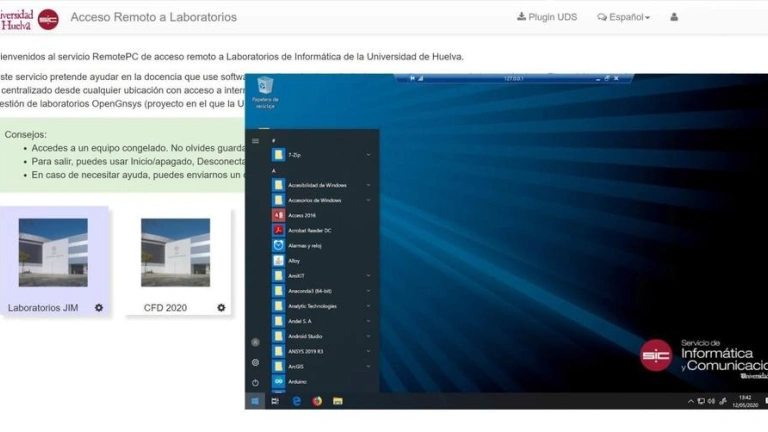Click the Start menu power button
This screenshot has height=432, width=768.
click(256, 382)
